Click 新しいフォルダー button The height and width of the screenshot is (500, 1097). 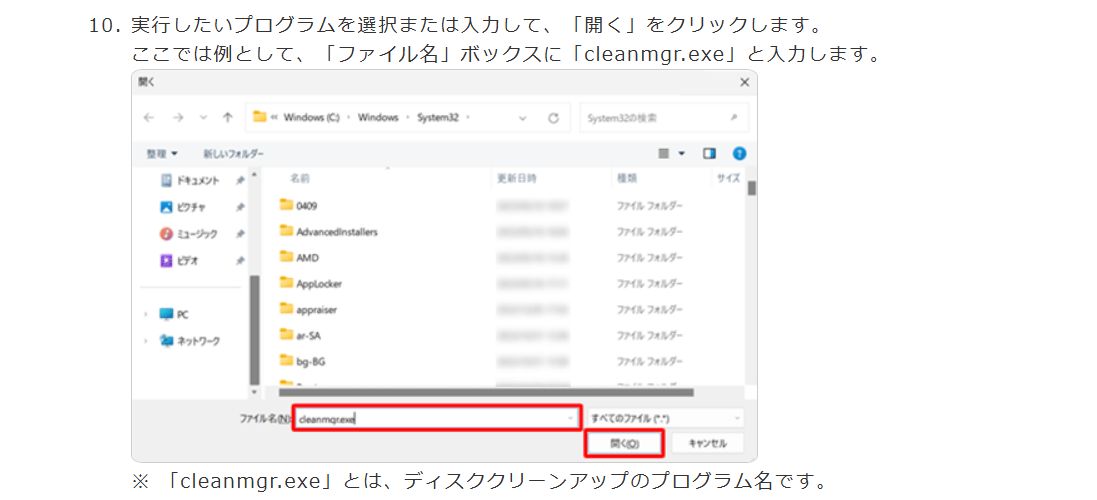[x=234, y=154]
